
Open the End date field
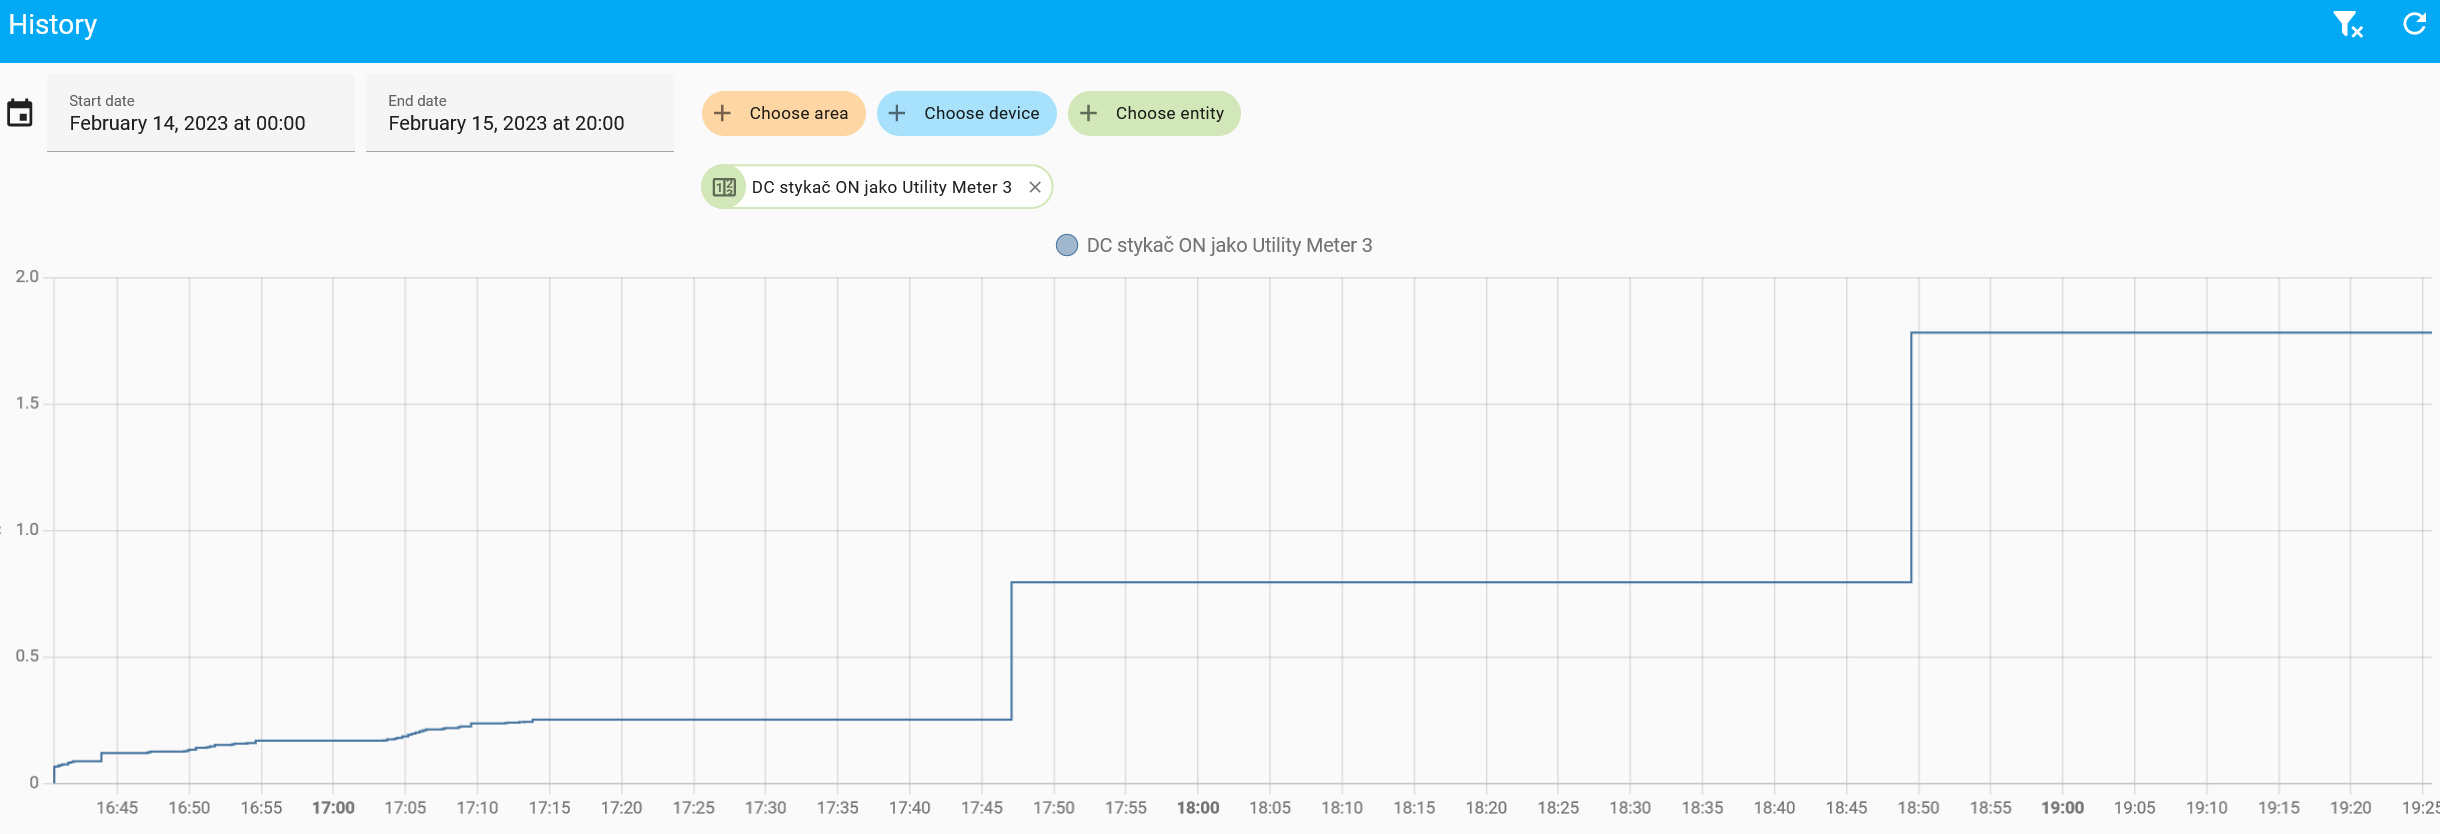click(x=520, y=113)
